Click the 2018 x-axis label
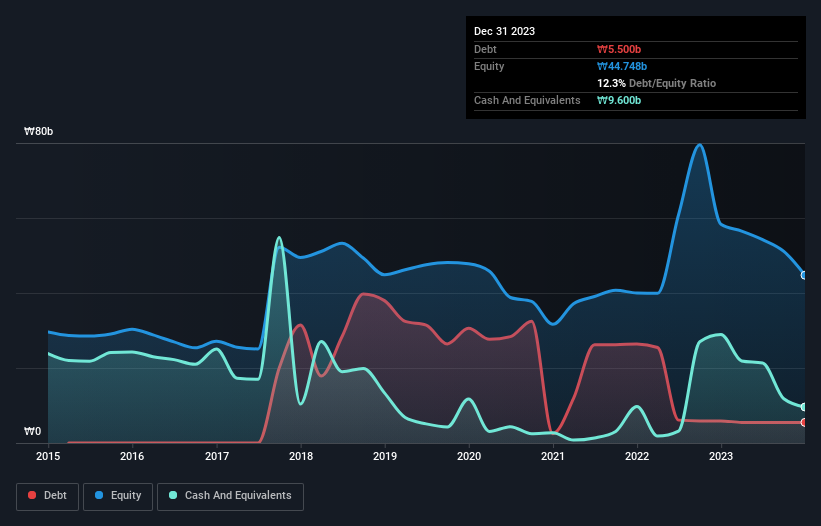The height and width of the screenshot is (526, 821). (x=301, y=456)
